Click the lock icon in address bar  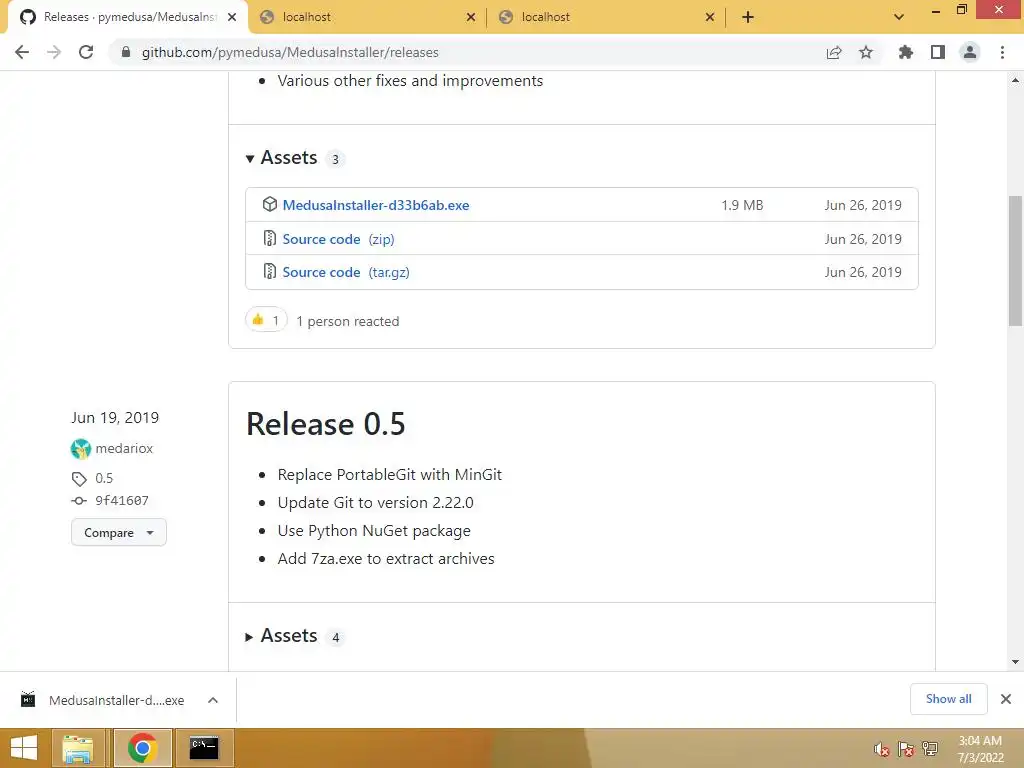point(126,52)
